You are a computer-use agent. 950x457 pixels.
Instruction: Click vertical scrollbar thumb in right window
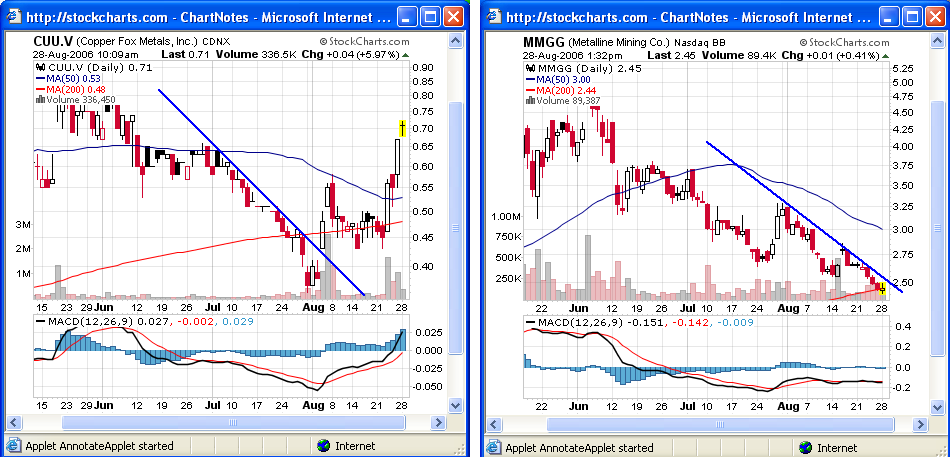tap(938, 227)
